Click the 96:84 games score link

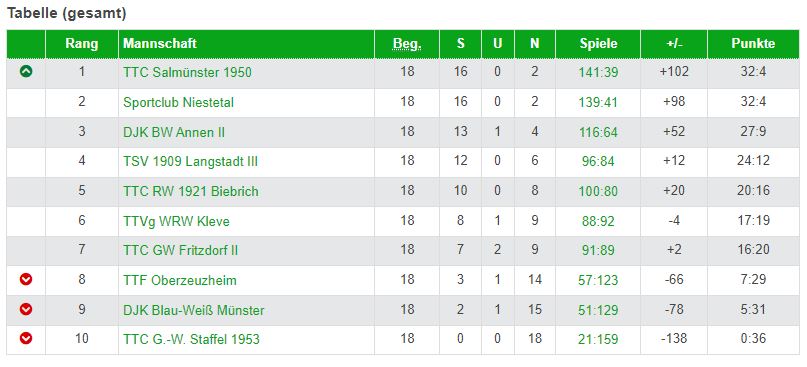coord(598,162)
